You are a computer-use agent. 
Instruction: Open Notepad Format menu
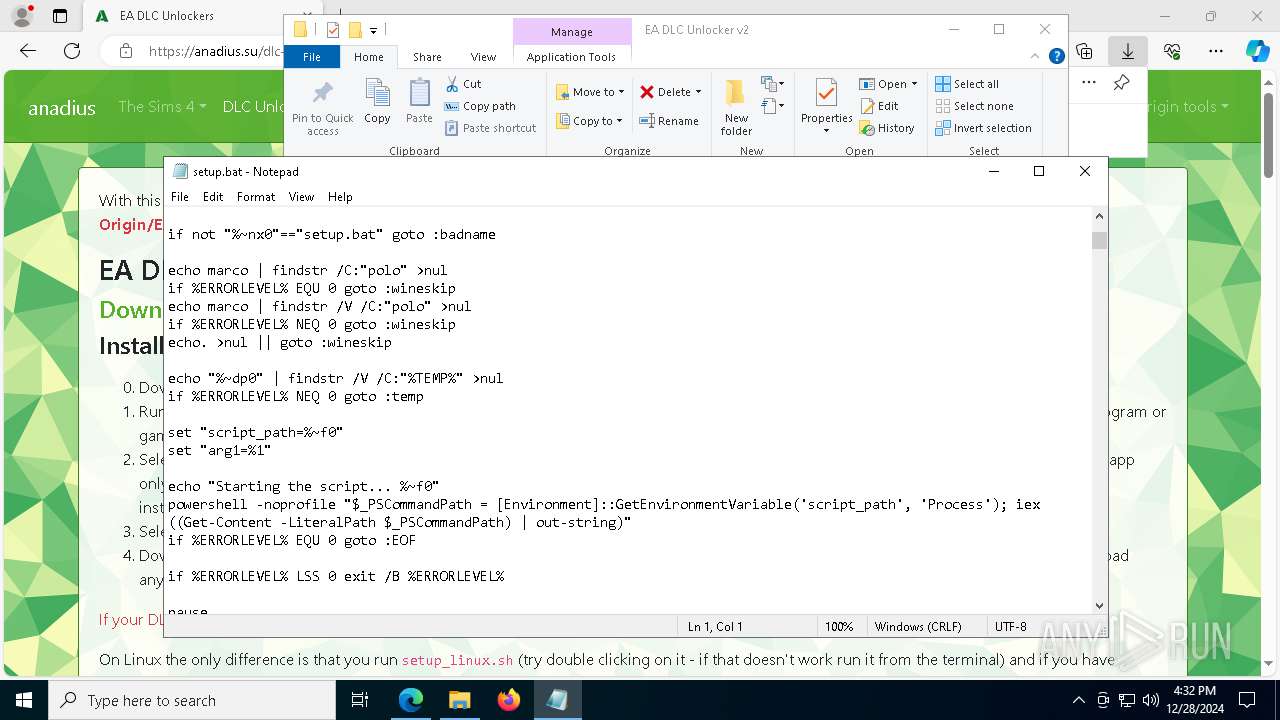point(256,197)
